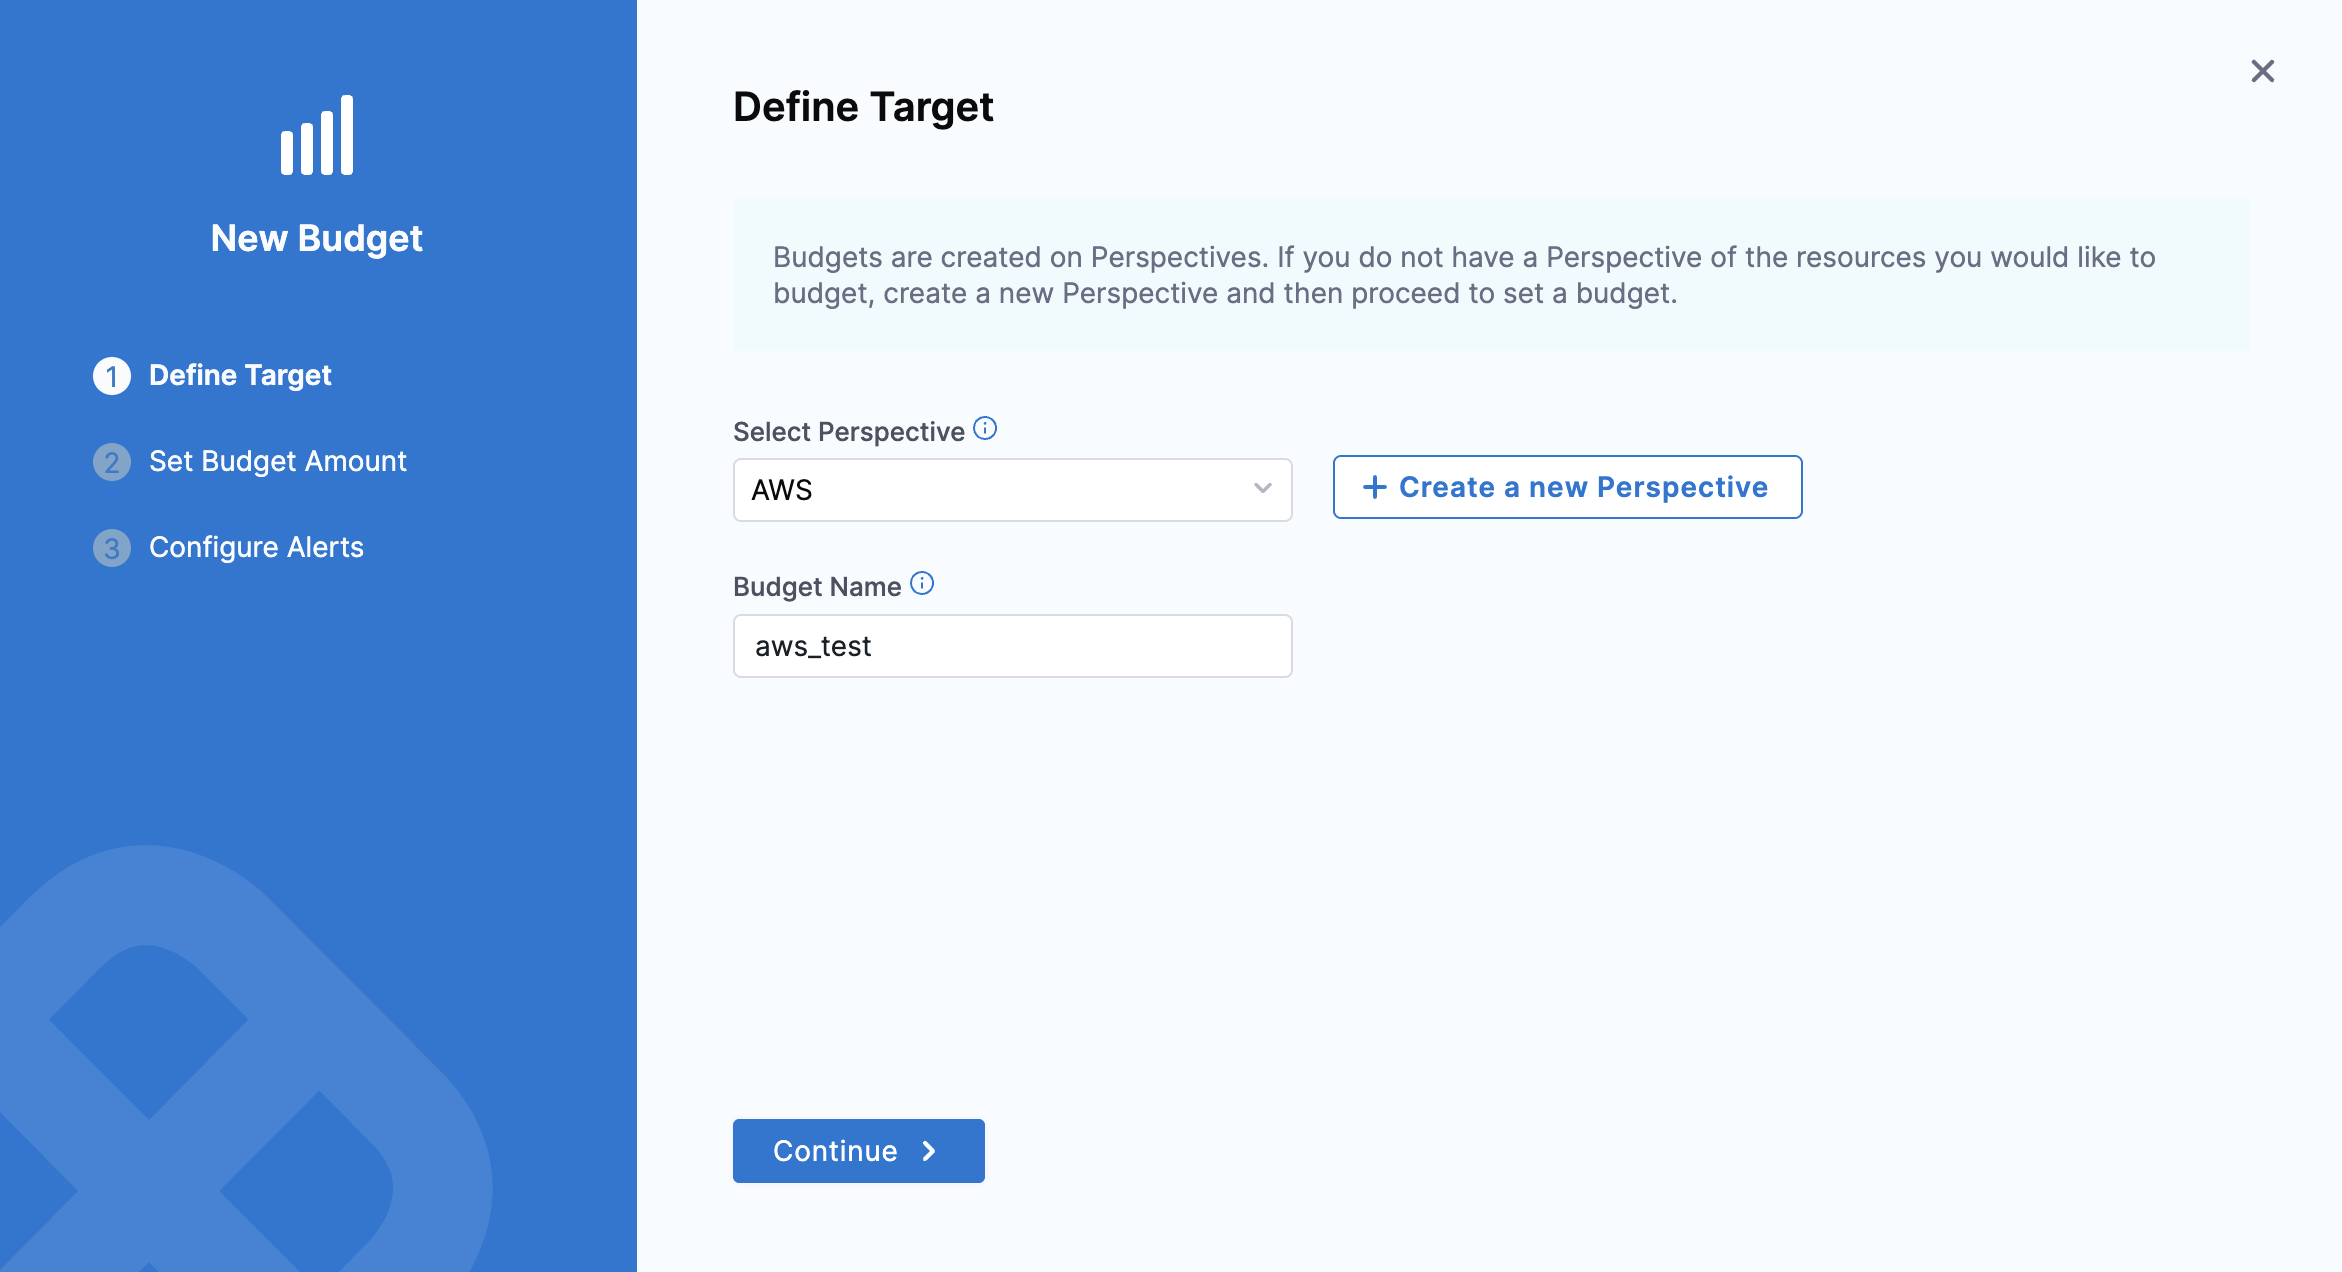Click Create a new Perspective button

click(x=1567, y=487)
